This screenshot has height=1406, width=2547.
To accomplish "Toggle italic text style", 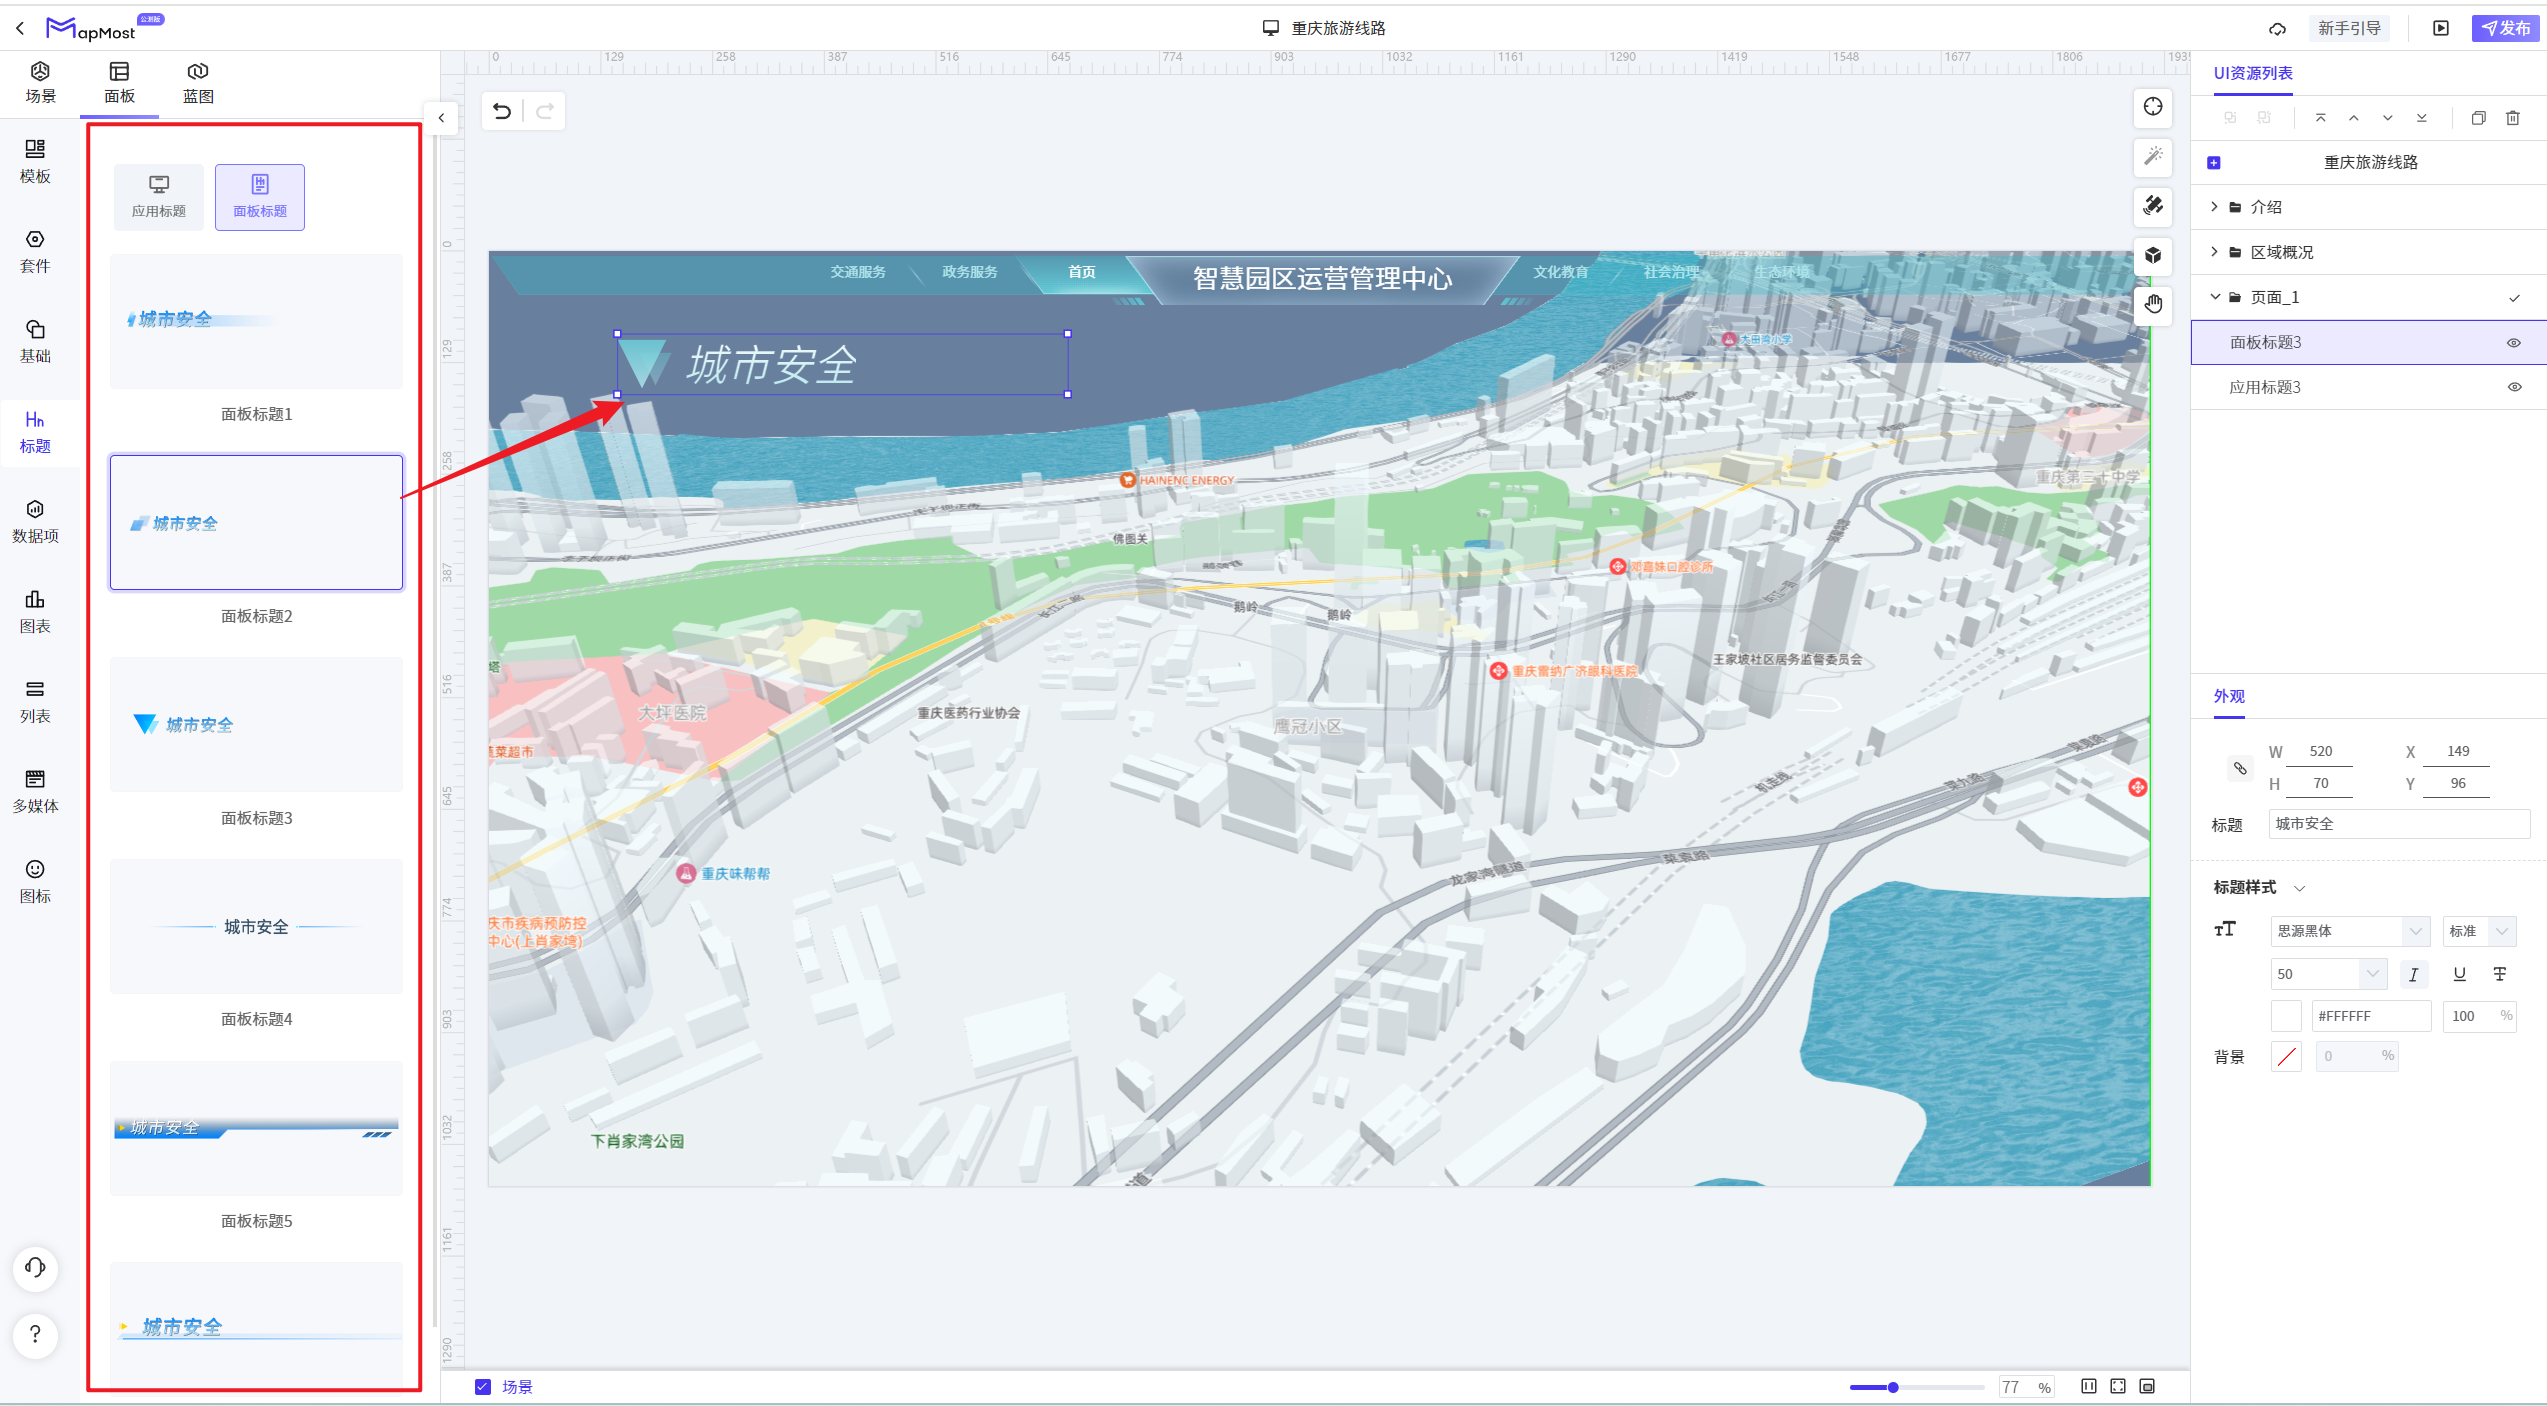I will tap(2413, 974).
